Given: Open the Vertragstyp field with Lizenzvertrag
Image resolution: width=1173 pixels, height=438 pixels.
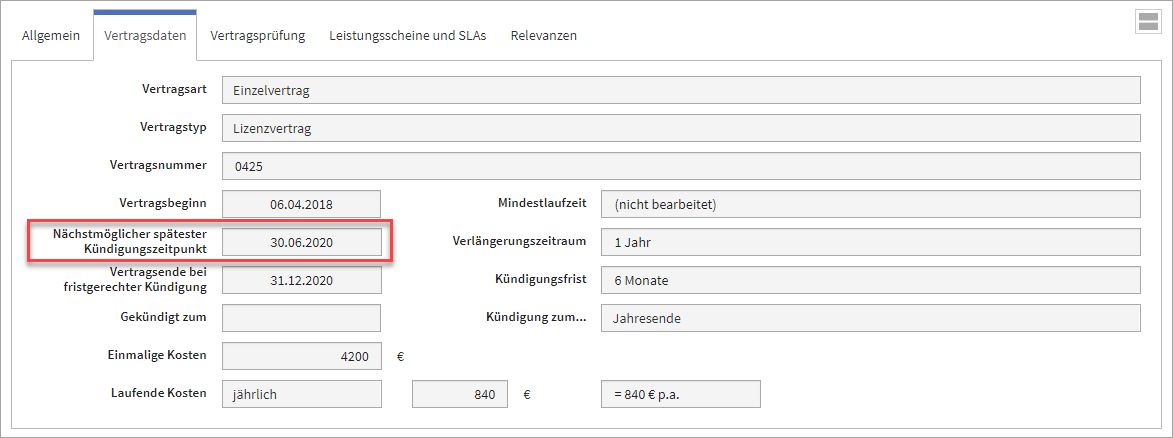Looking at the screenshot, I should [x=680, y=128].
